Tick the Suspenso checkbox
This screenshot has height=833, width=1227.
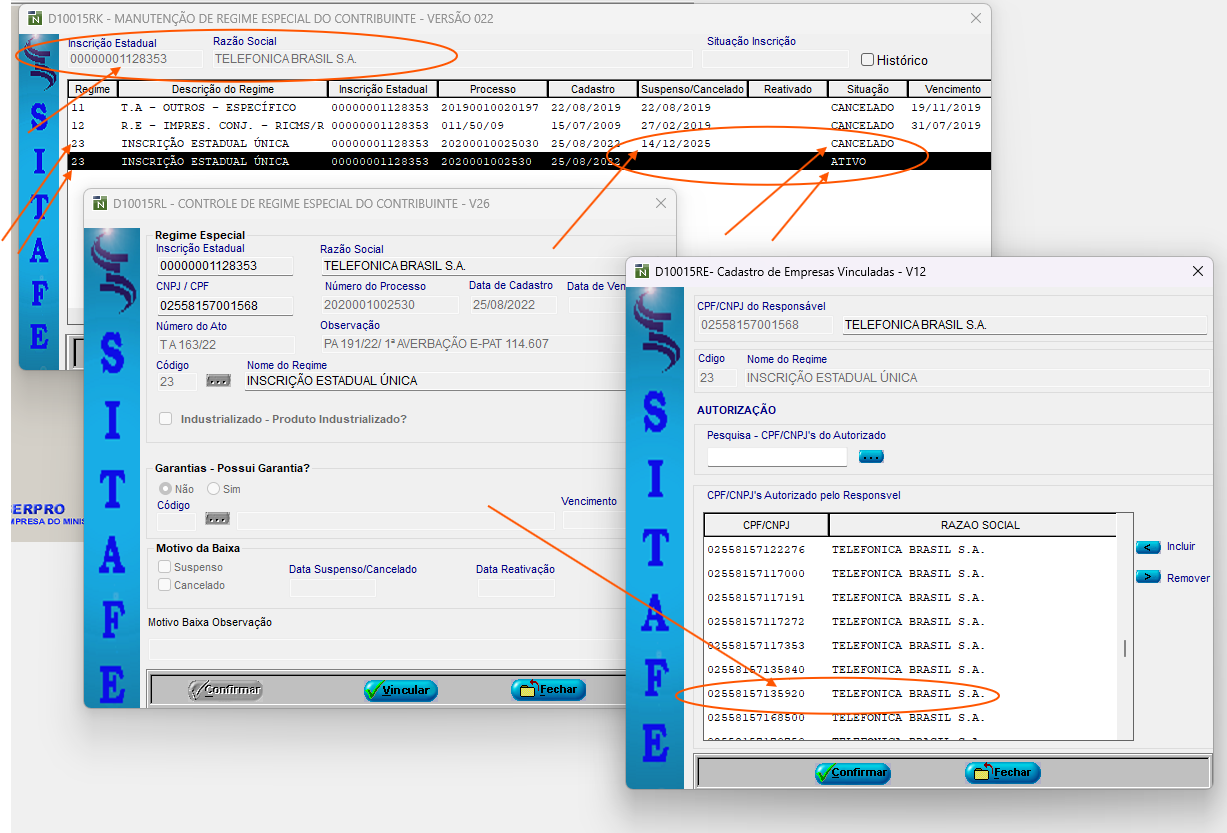pos(165,567)
